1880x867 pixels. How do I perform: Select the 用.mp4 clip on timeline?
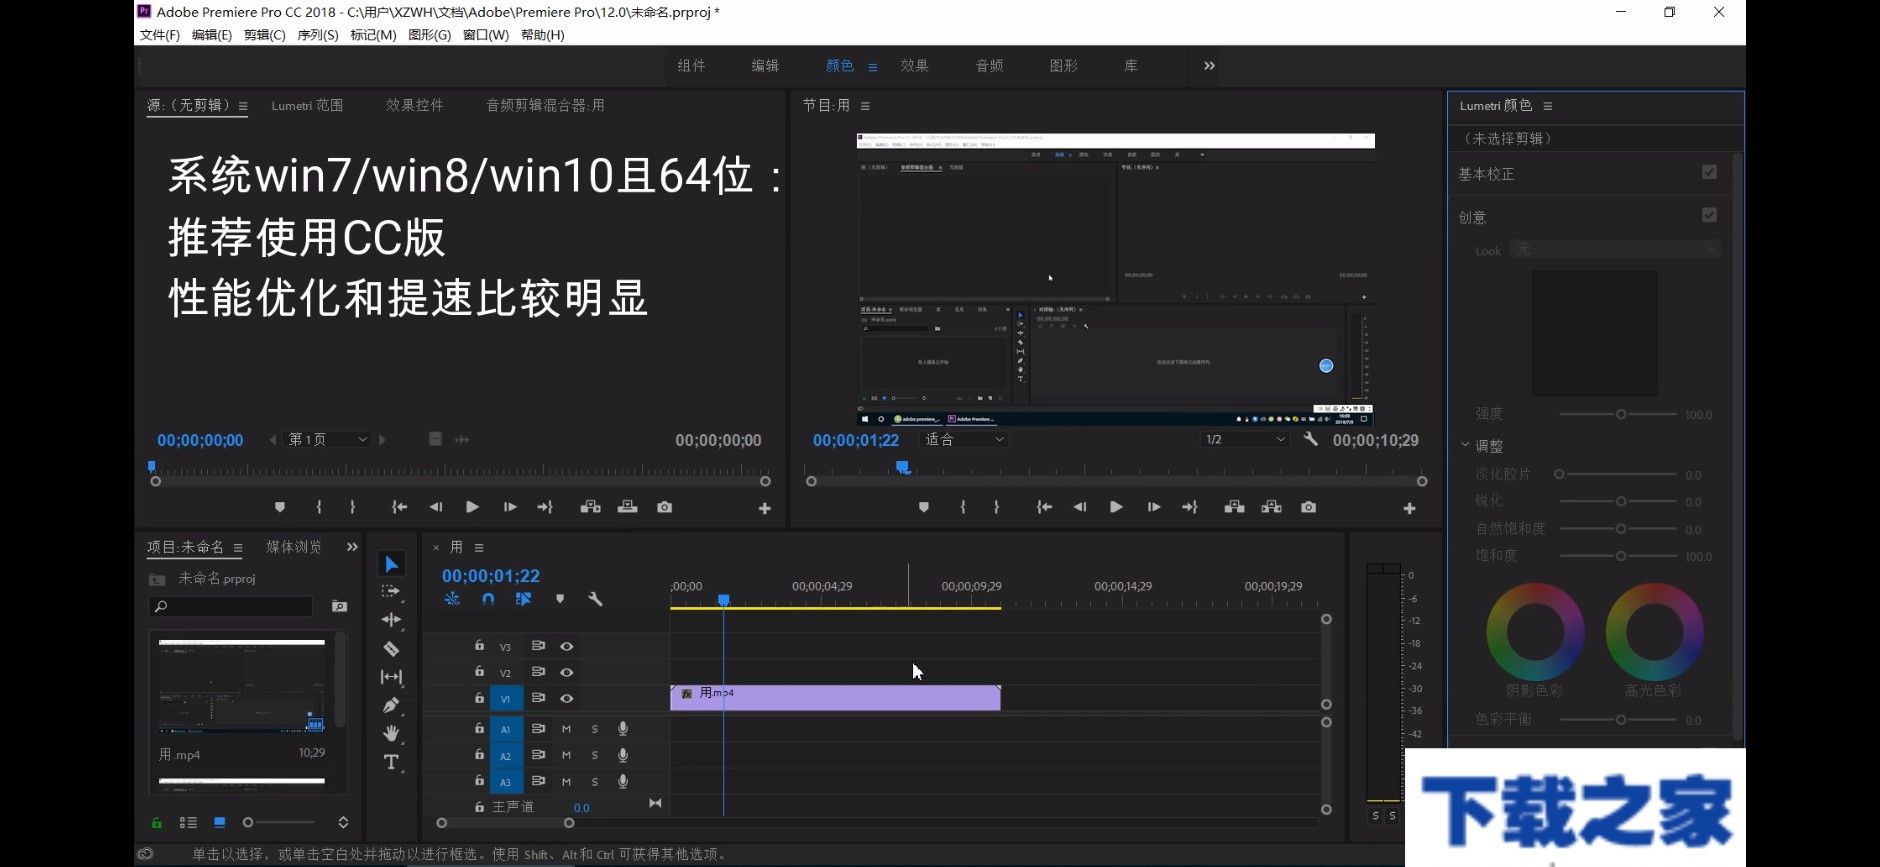(835, 698)
